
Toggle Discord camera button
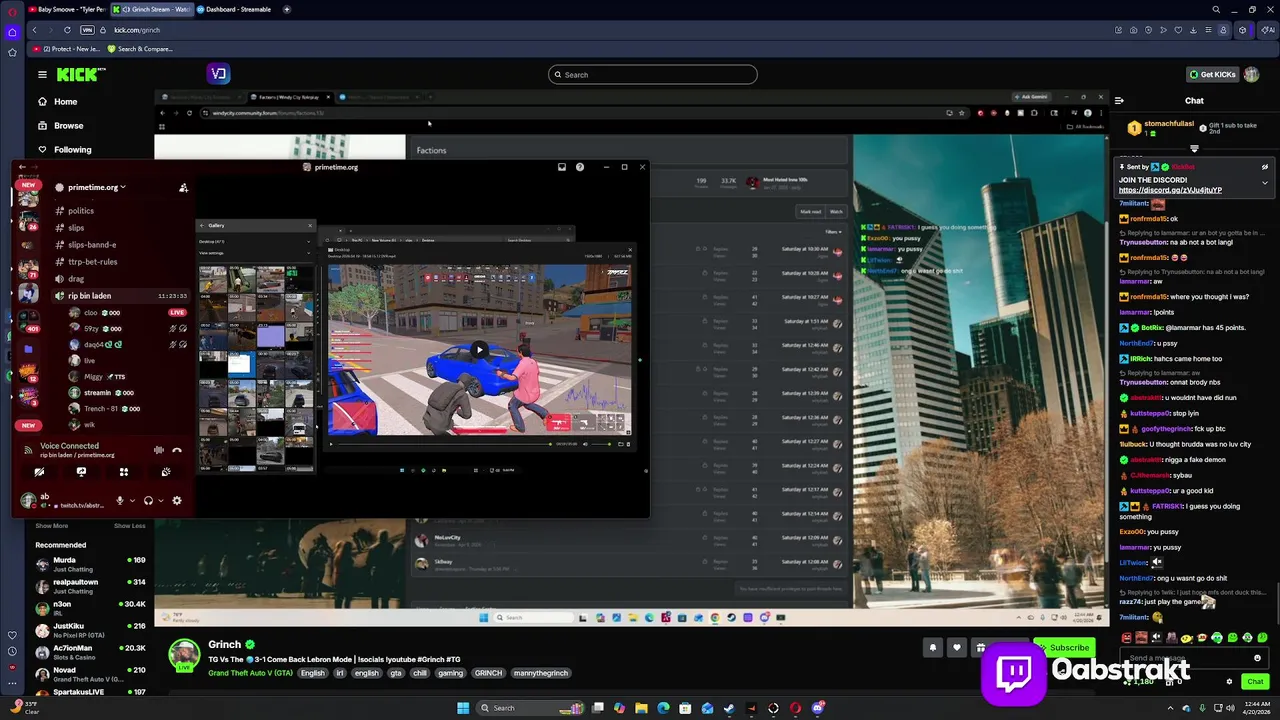point(39,472)
